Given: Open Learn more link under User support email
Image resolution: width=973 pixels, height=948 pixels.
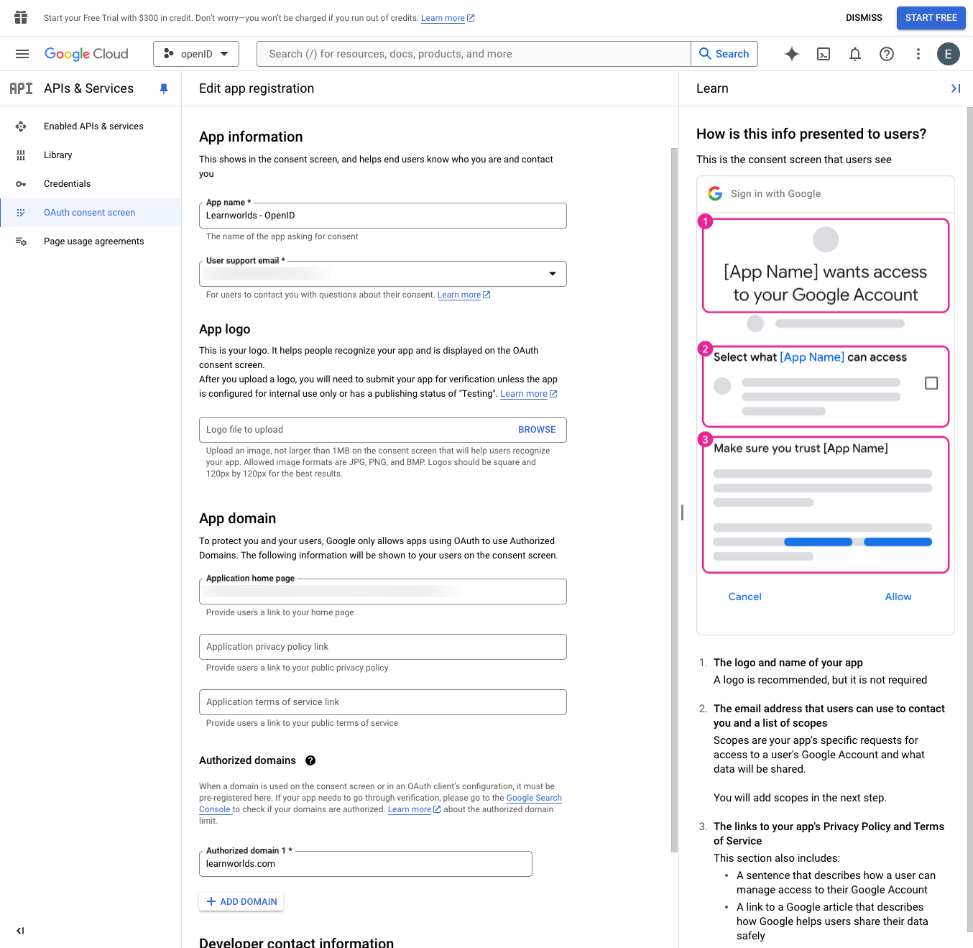Looking at the screenshot, I should 464,295.
